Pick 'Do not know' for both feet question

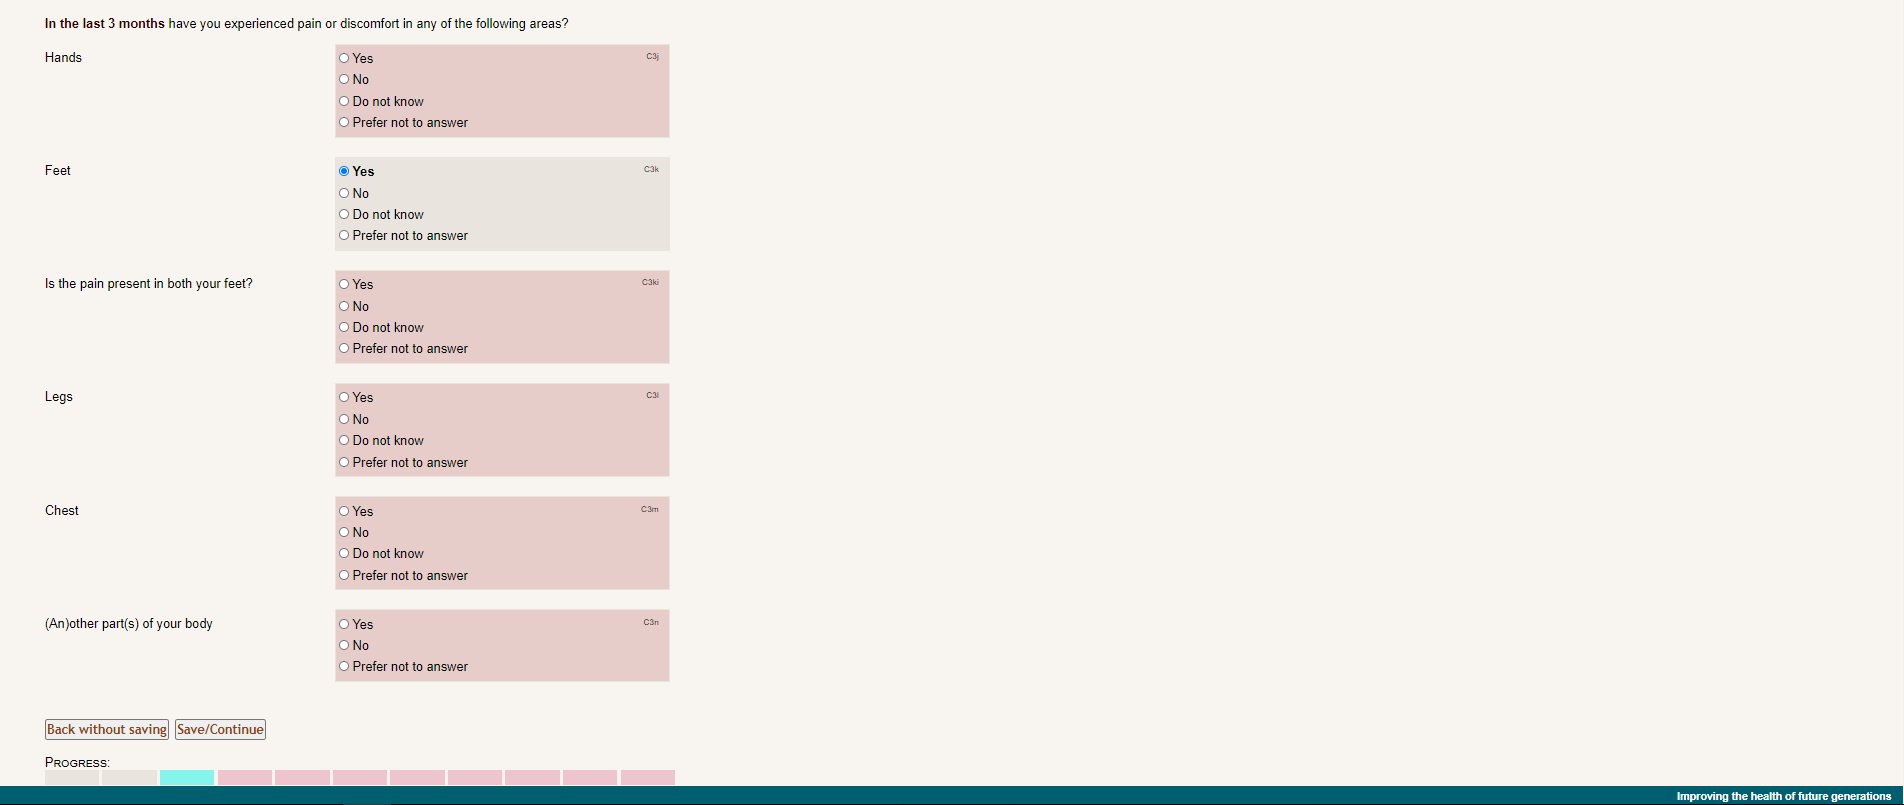tap(344, 328)
